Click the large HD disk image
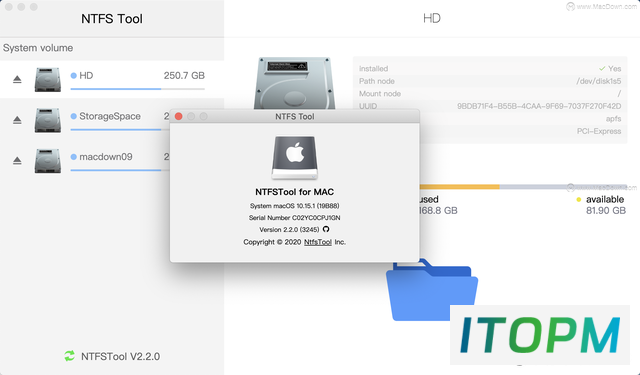The width and height of the screenshot is (640, 375). 295,83
